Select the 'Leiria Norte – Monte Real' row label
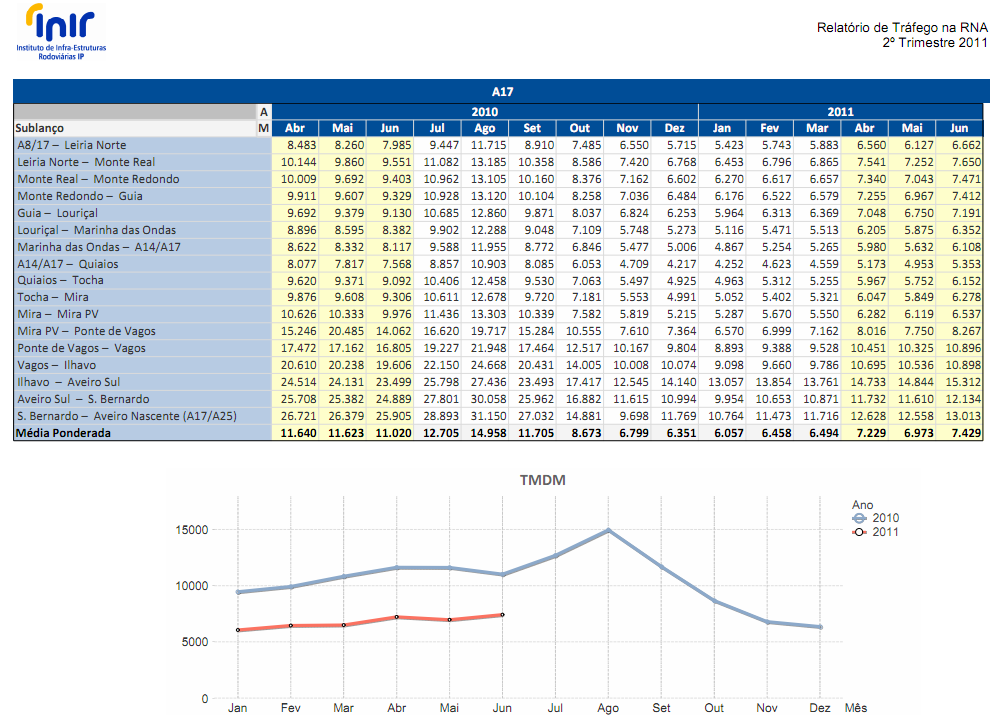This screenshot has width=990, height=723. [86, 162]
